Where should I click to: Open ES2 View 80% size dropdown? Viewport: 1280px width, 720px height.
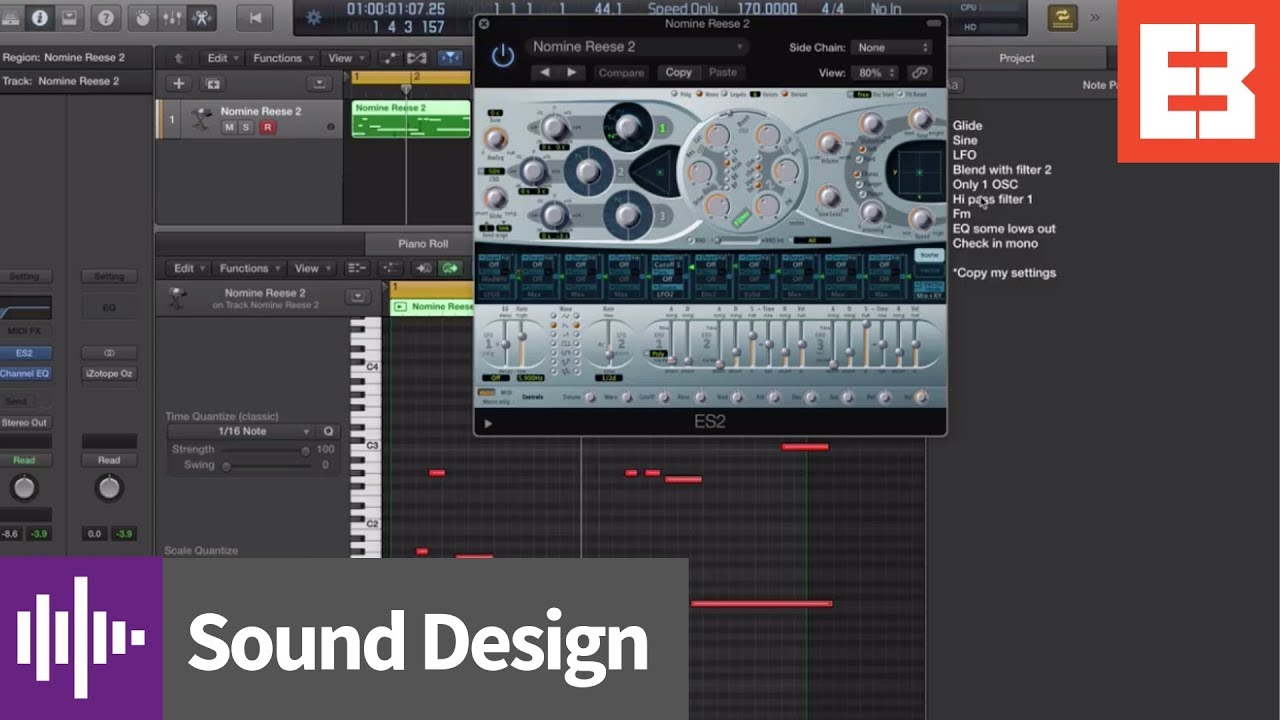(876, 73)
